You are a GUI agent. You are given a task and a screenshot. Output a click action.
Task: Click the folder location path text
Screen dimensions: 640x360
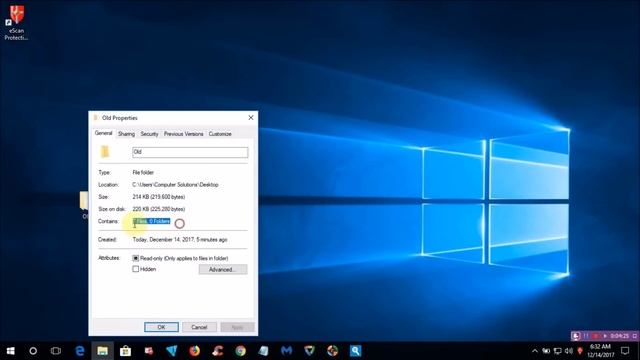[176, 185]
